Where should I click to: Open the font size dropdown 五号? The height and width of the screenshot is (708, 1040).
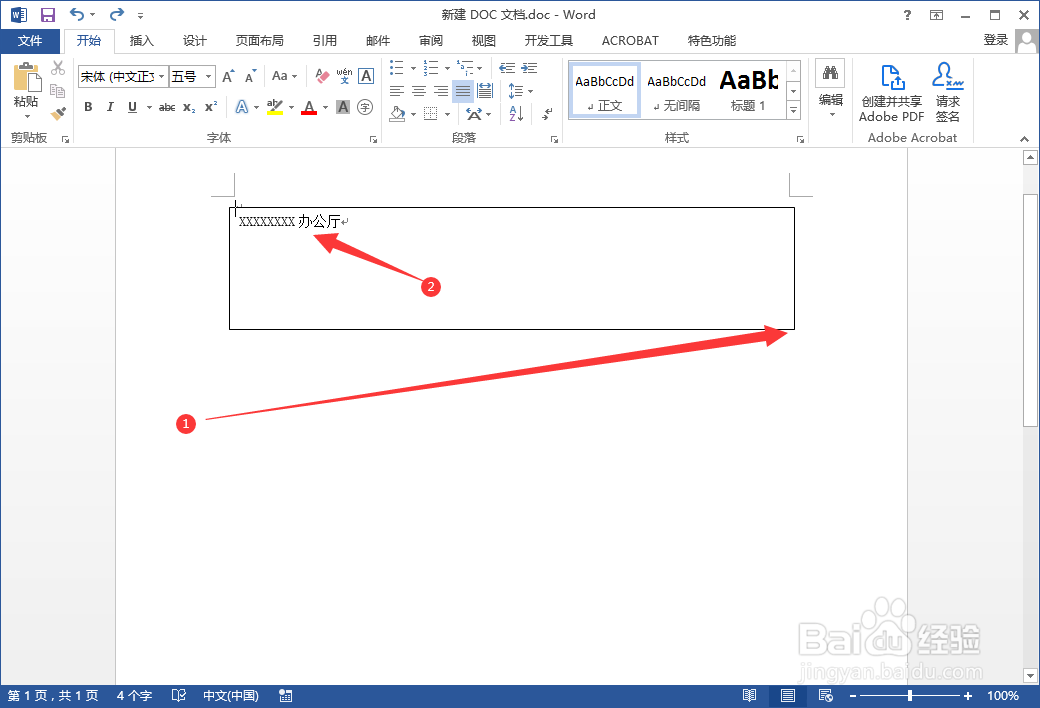pos(208,76)
